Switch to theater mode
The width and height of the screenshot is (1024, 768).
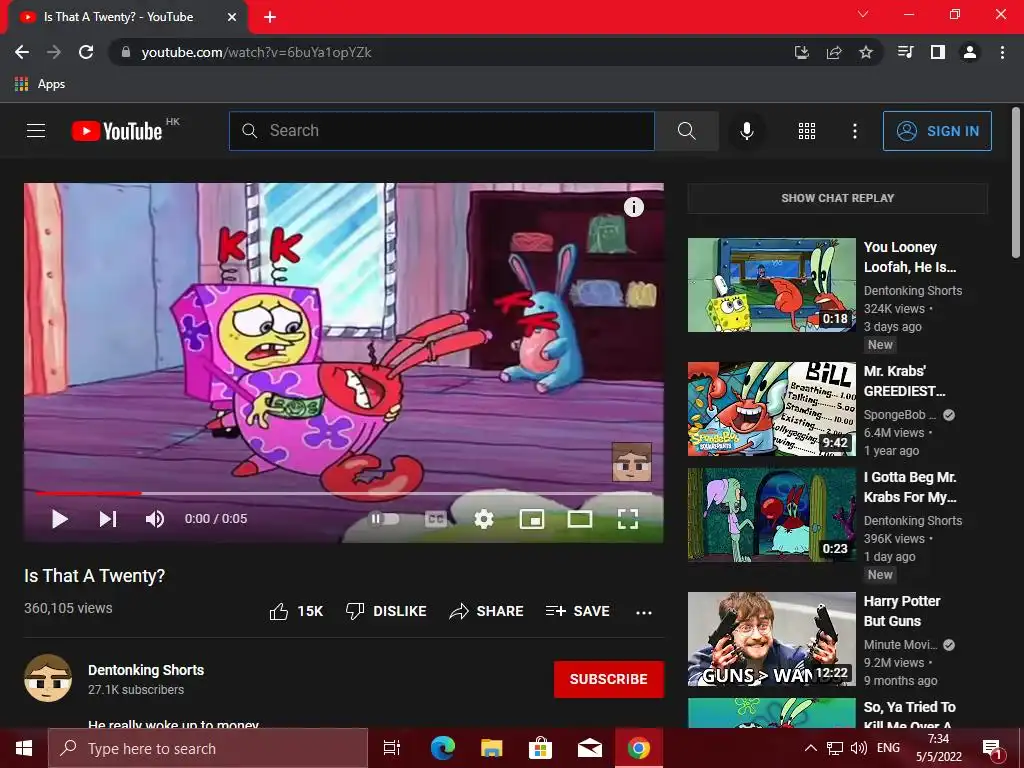coord(580,519)
